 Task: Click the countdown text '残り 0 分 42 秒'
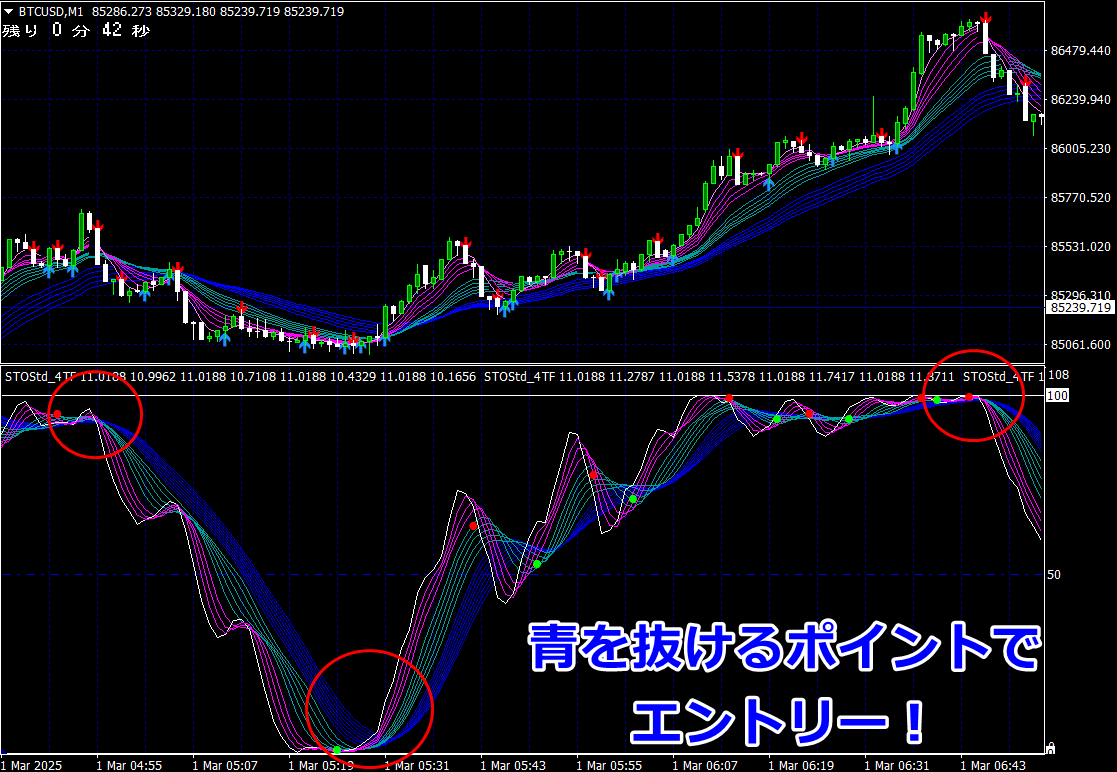coord(76,31)
